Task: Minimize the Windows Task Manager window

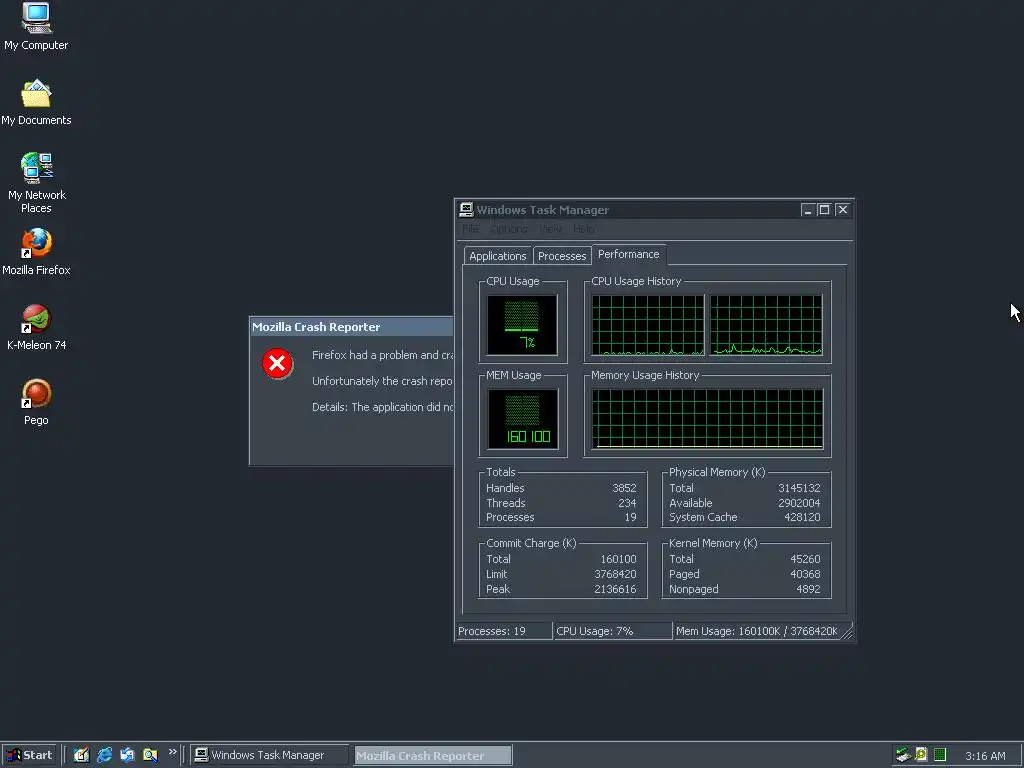Action: pos(808,210)
